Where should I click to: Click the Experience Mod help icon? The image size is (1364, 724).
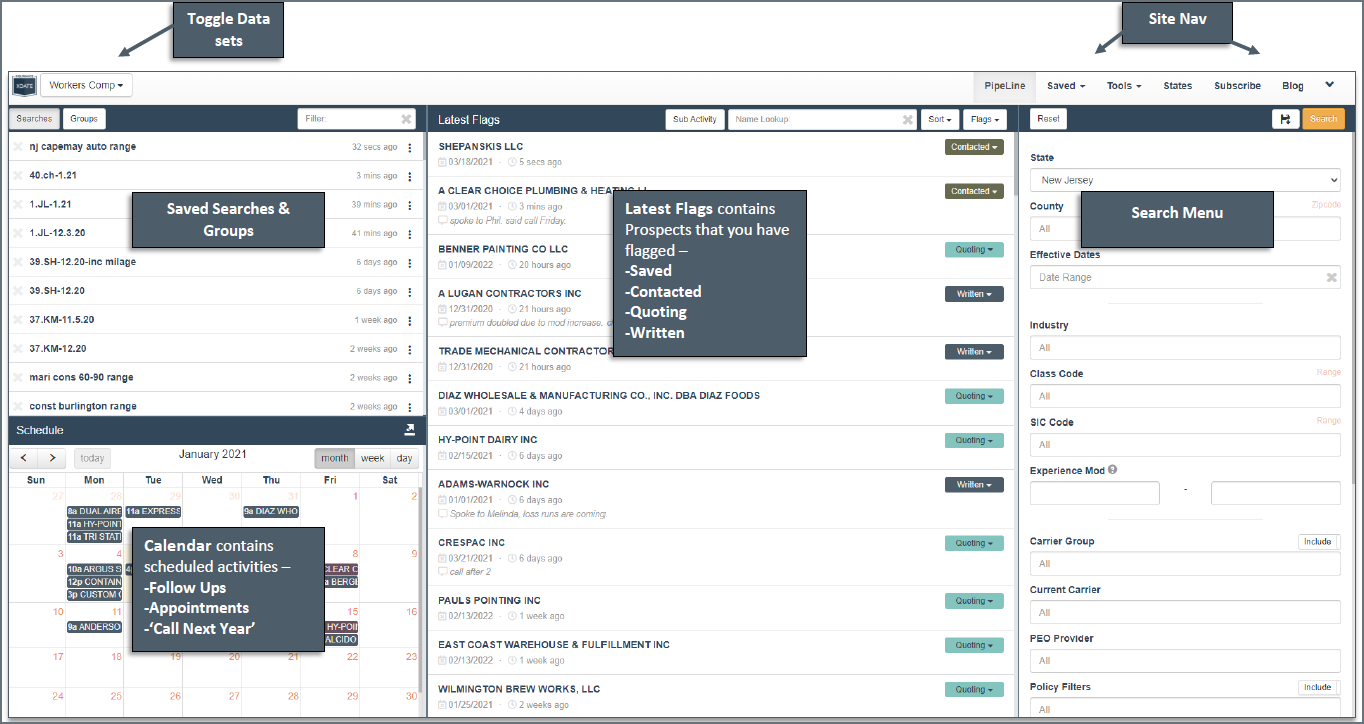click(1113, 470)
